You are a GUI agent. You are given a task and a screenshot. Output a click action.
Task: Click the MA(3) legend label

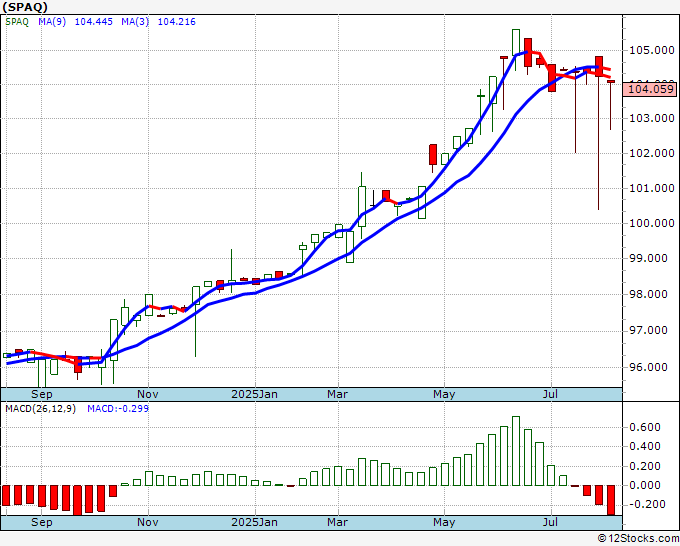135,22
